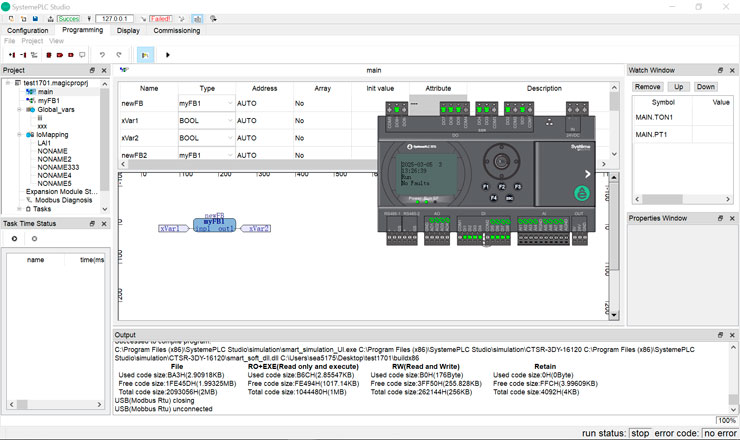This screenshot has width=740, height=440.
Task: Click the Remove button in Watch Window
Action: pos(647,87)
